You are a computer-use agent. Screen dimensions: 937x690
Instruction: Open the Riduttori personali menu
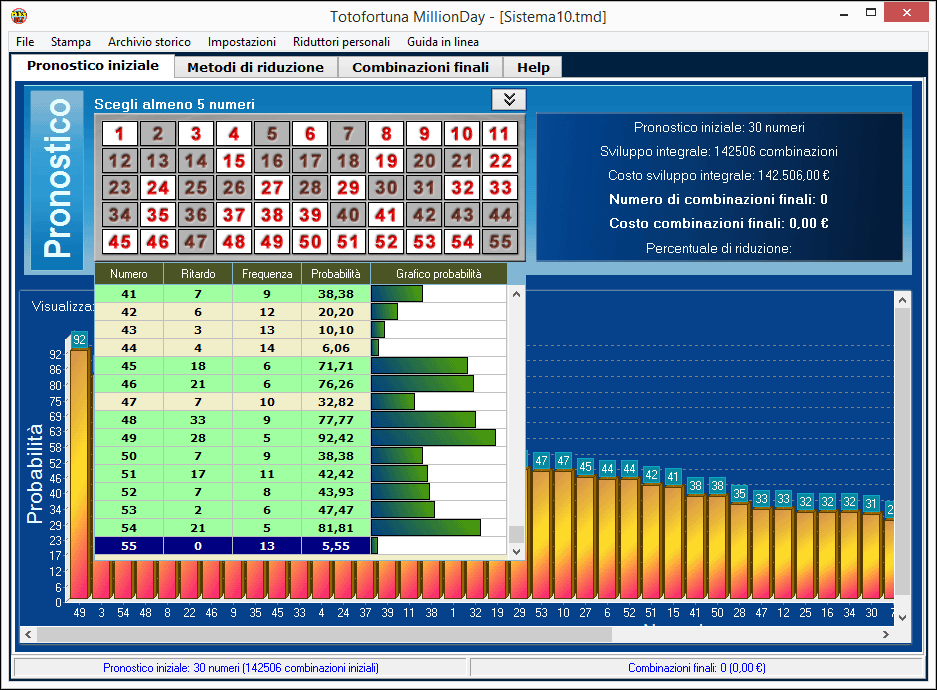(x=341, y=42)
